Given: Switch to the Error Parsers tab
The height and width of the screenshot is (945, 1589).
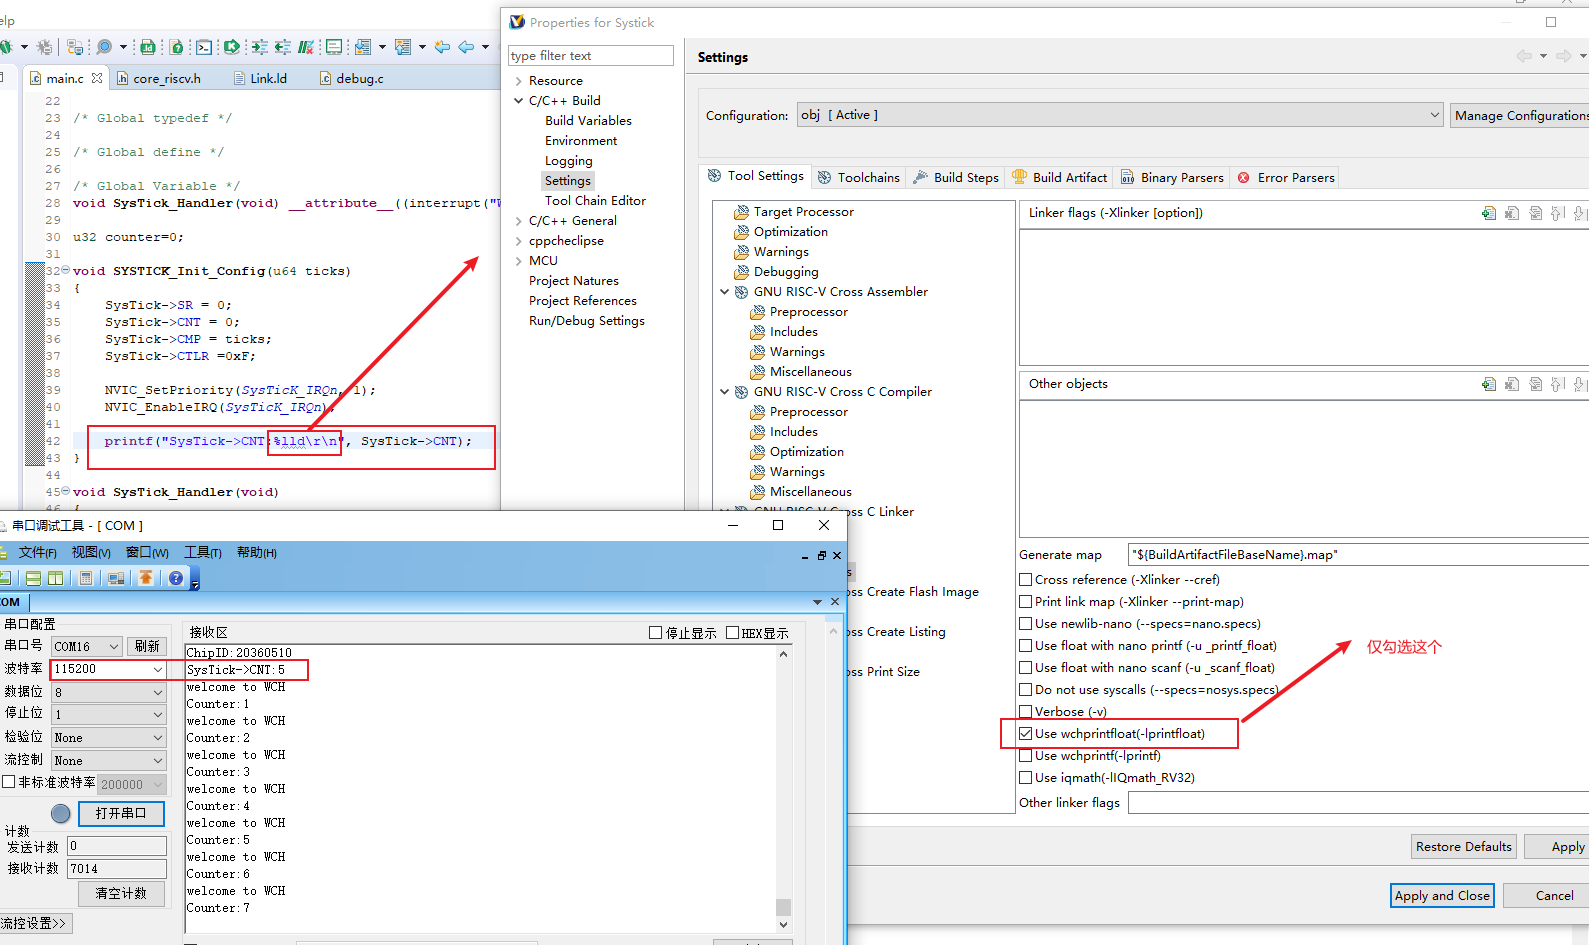Looking at the screenshot, I should tap(1286, 177).
